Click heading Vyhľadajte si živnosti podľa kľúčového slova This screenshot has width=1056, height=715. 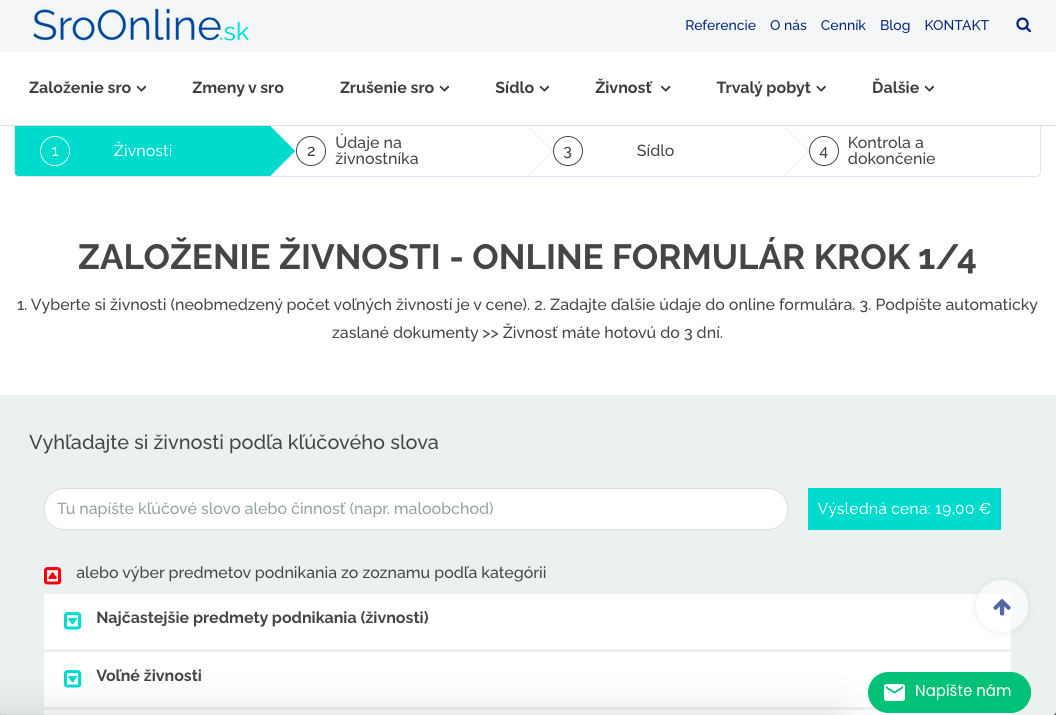pyautogui.click(x=234, y=442)
